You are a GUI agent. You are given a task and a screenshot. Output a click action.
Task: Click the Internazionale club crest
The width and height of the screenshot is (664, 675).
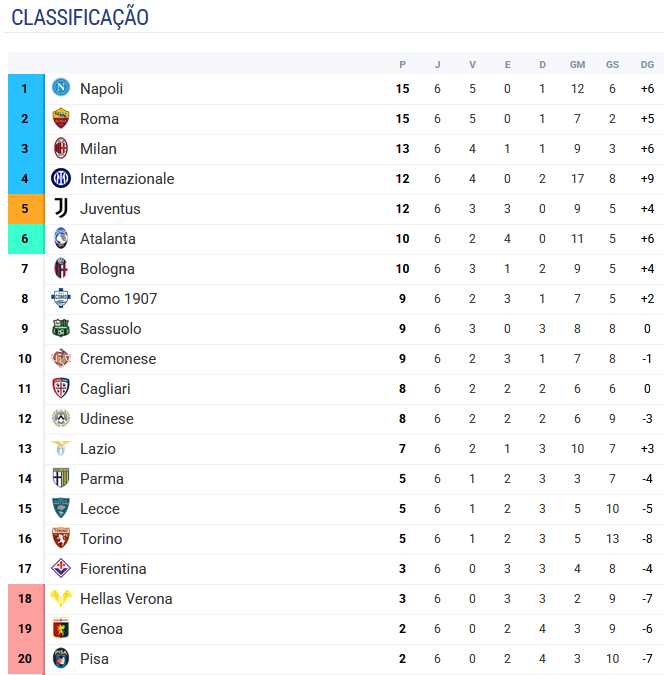coord(61,178)
